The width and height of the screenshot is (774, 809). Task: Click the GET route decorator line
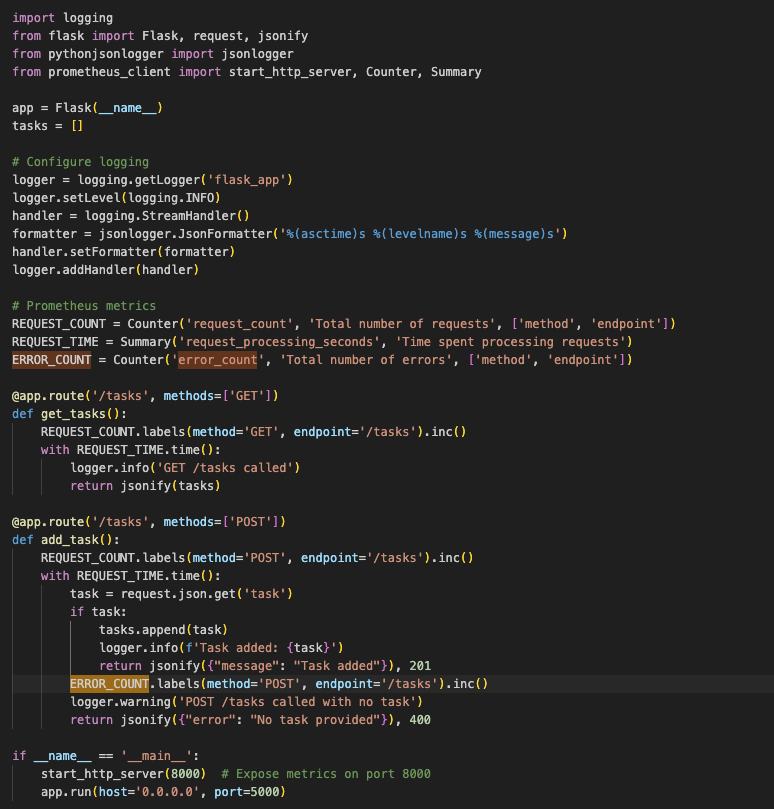[x=146, y=396]
